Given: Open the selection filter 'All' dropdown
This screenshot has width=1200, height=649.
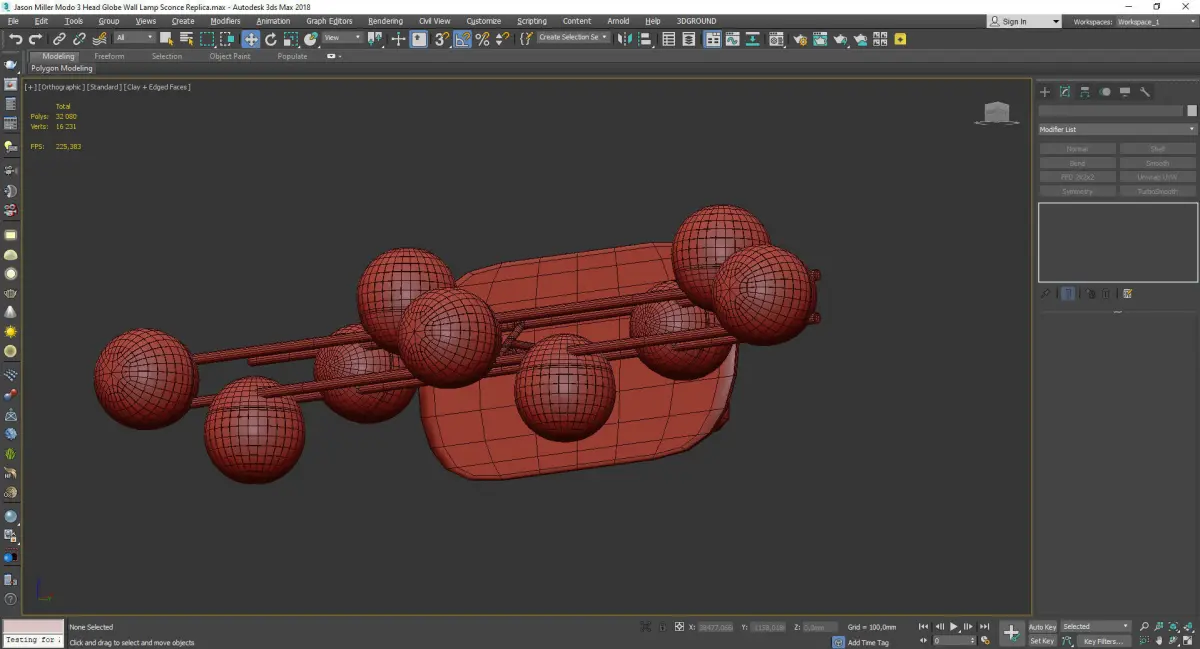Looking at the screenshot, I should [134, 38].
